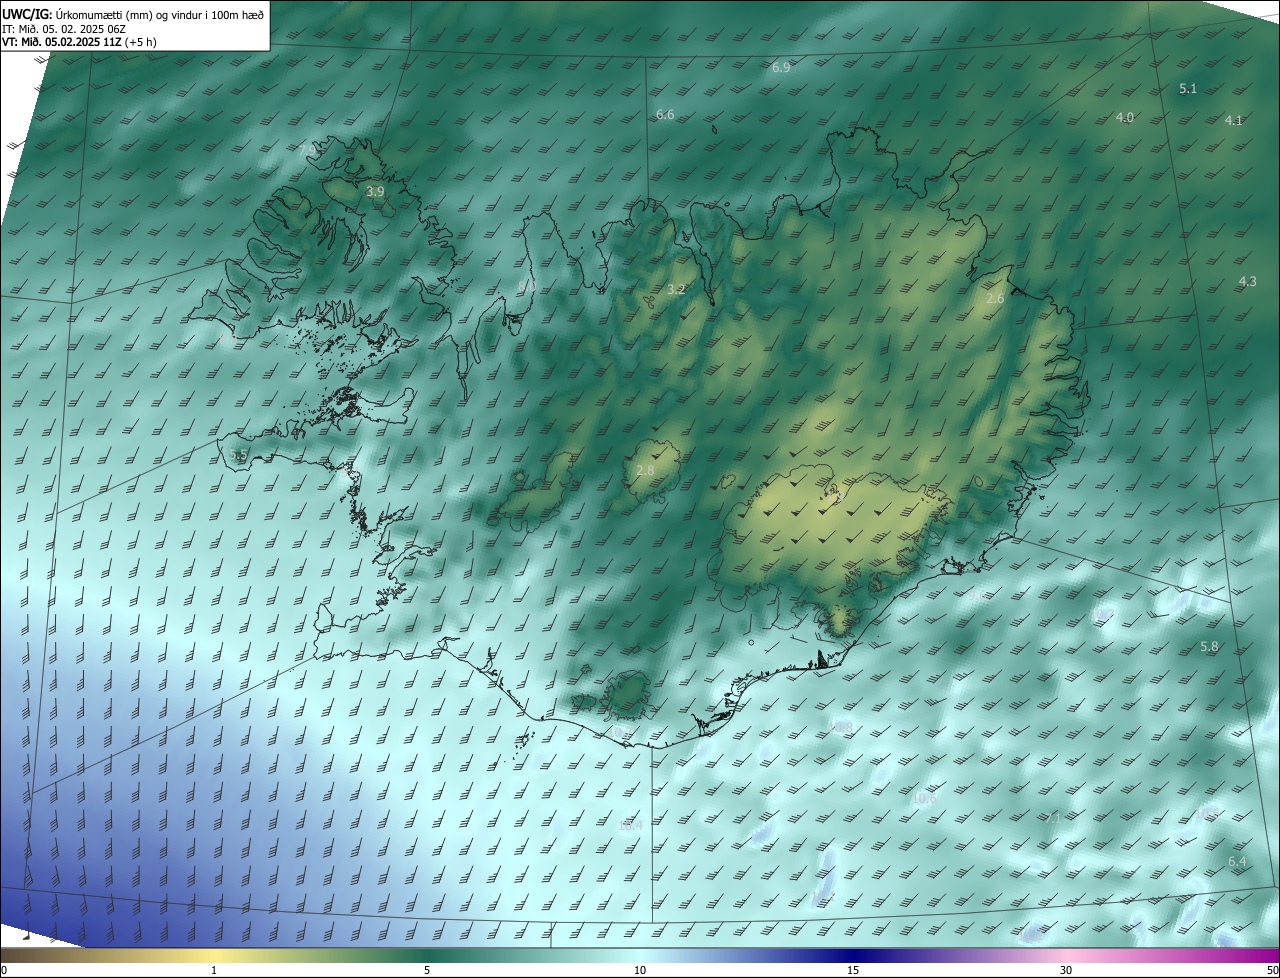The image size is (1280, 978).
Task: Click the colour scale tick label 30
Action: (x=1066, y=971)
